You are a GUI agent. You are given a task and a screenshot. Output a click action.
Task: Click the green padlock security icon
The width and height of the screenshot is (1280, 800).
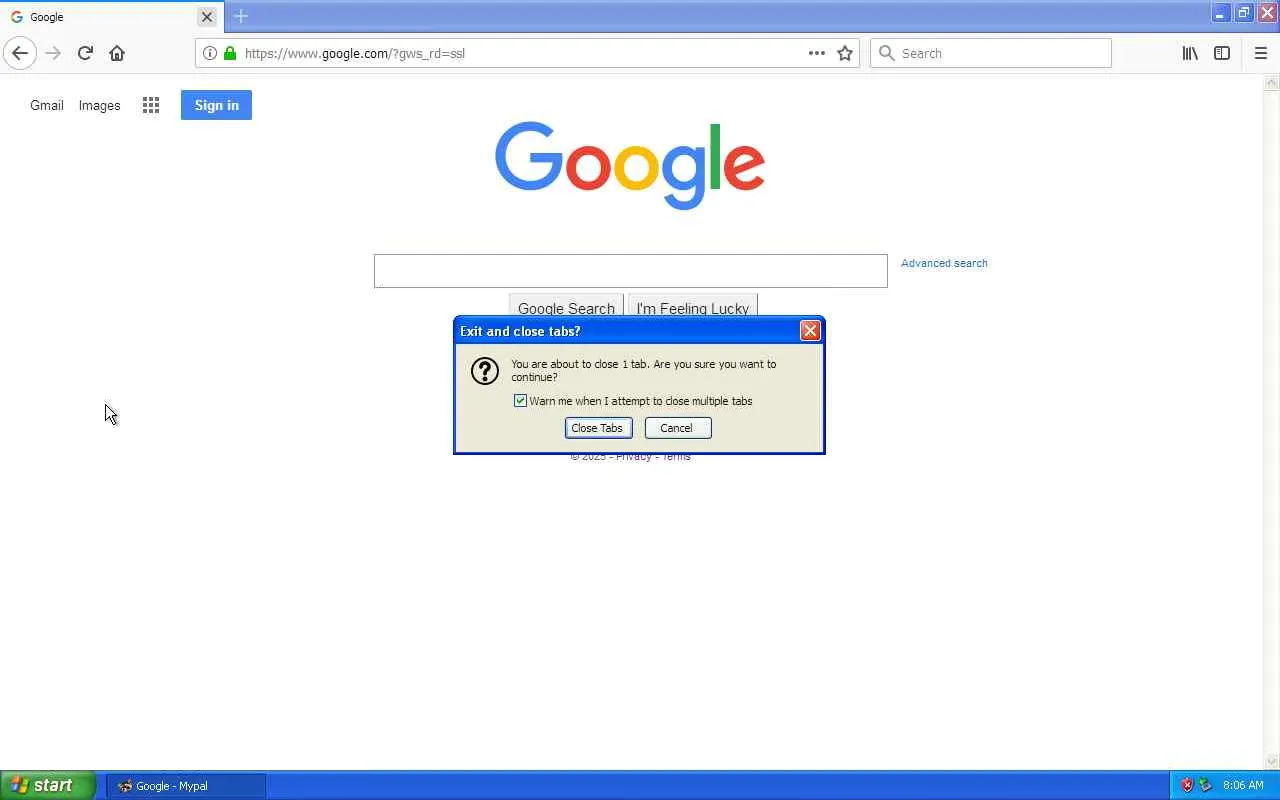230,53
